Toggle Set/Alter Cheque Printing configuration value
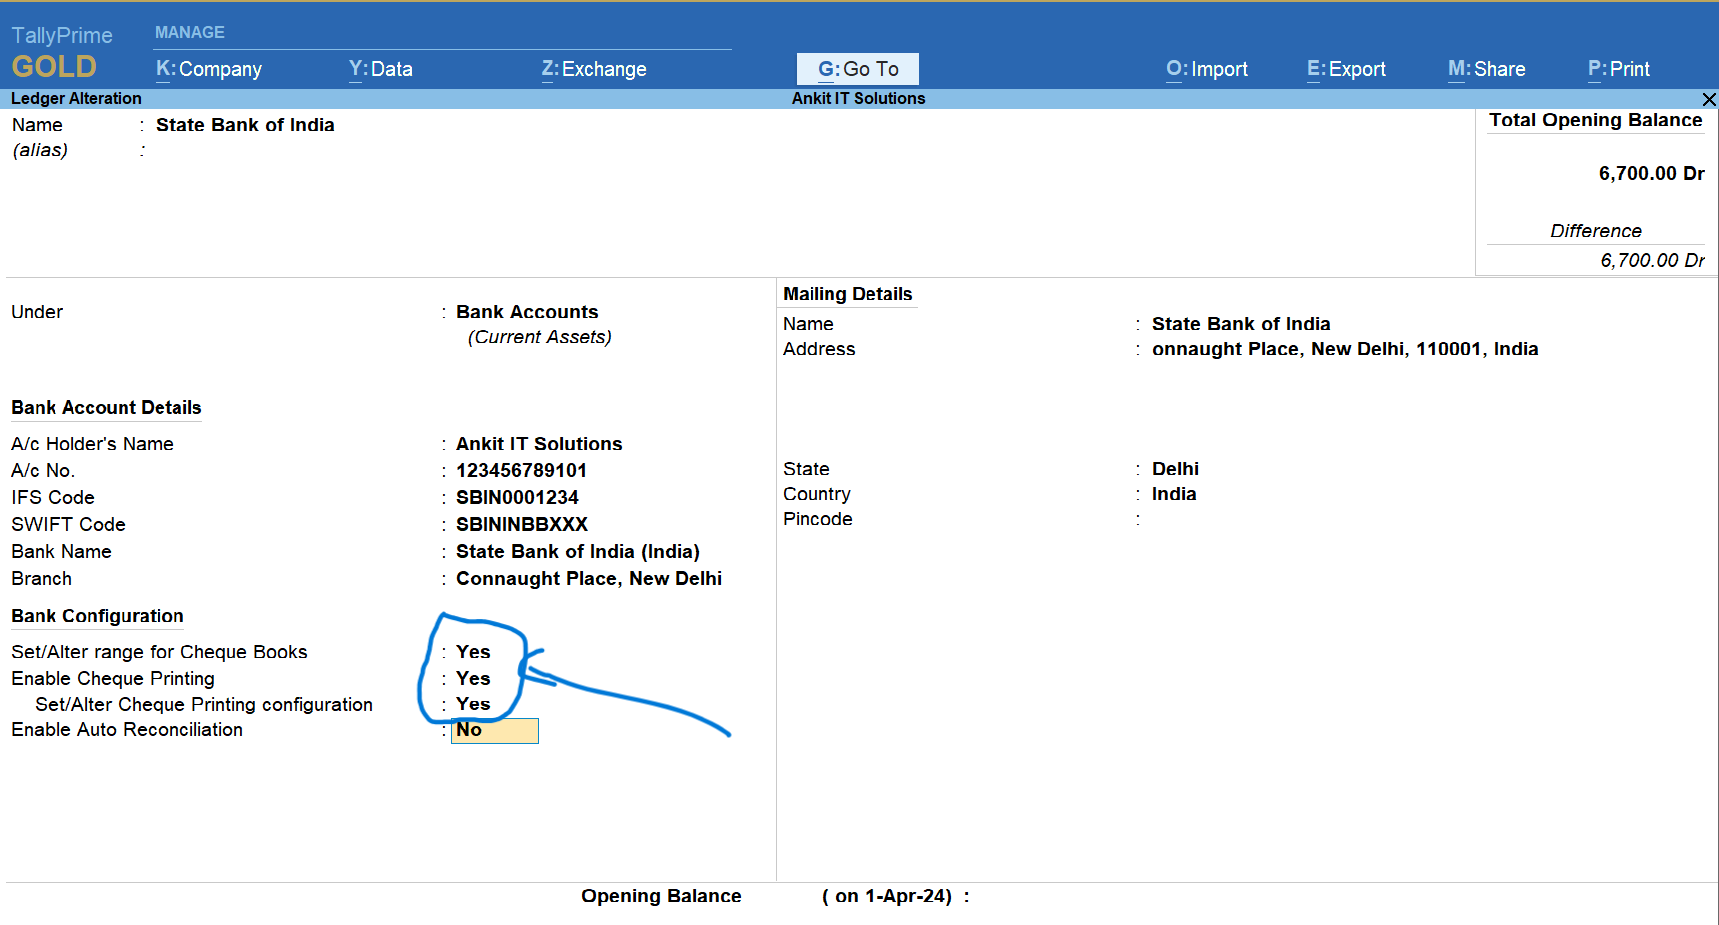Image resolution: width=1719 pixels, height=925 pixels. pyautogui.click(x=473, y=704)
